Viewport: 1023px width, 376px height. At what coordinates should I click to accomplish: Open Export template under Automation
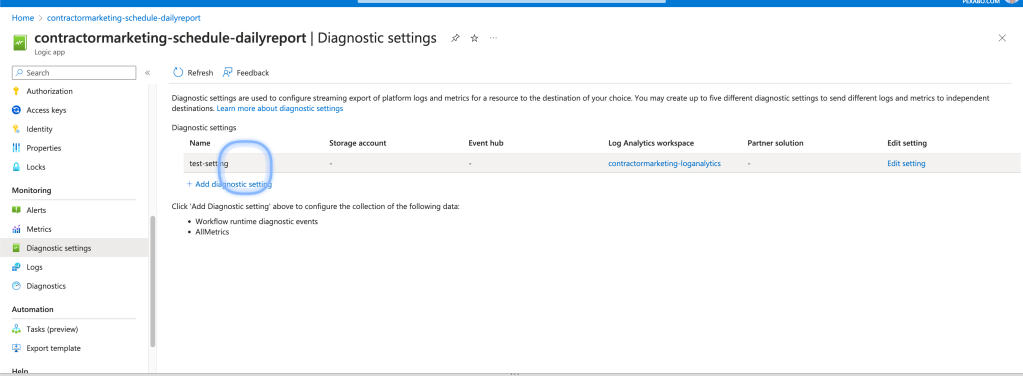(x=53, y=348)
